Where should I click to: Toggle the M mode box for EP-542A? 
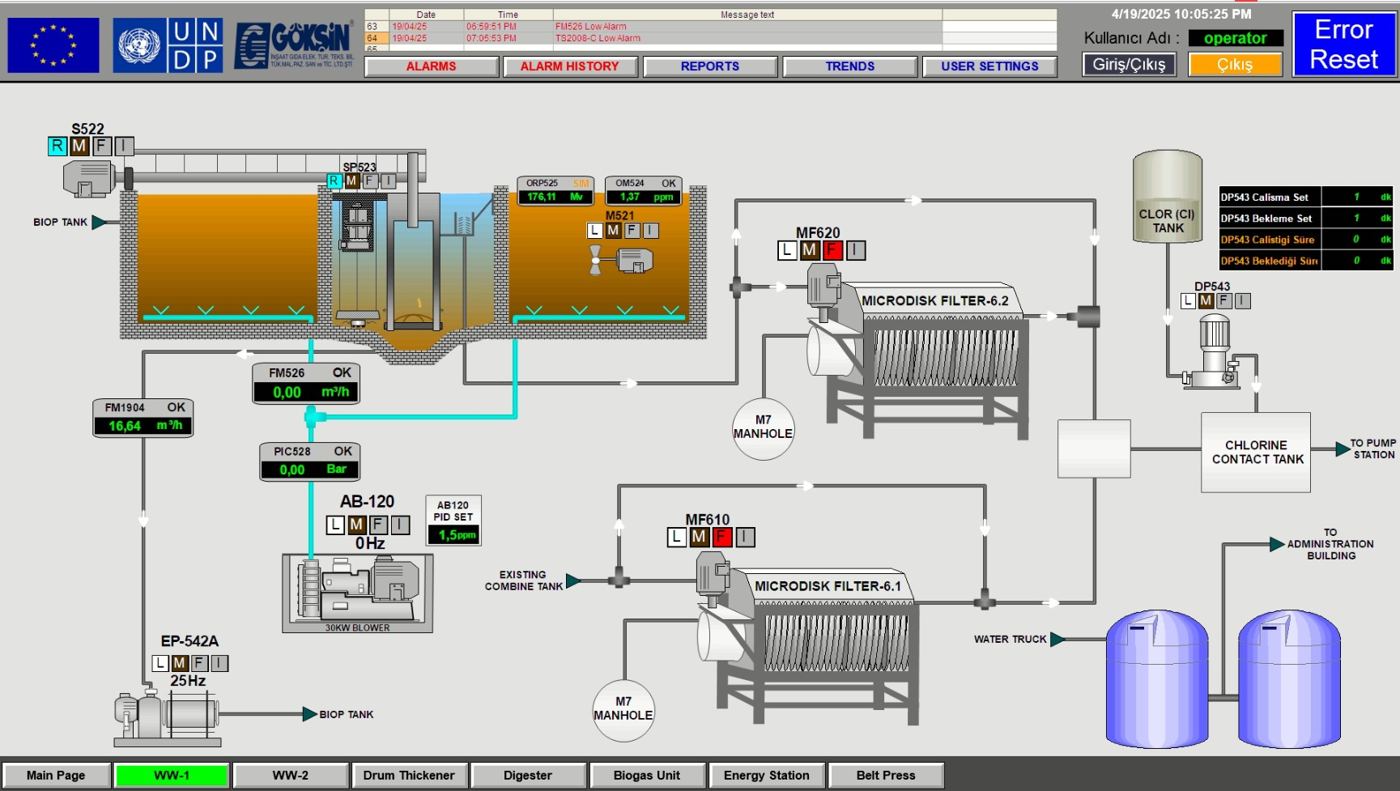pos(179,663)
